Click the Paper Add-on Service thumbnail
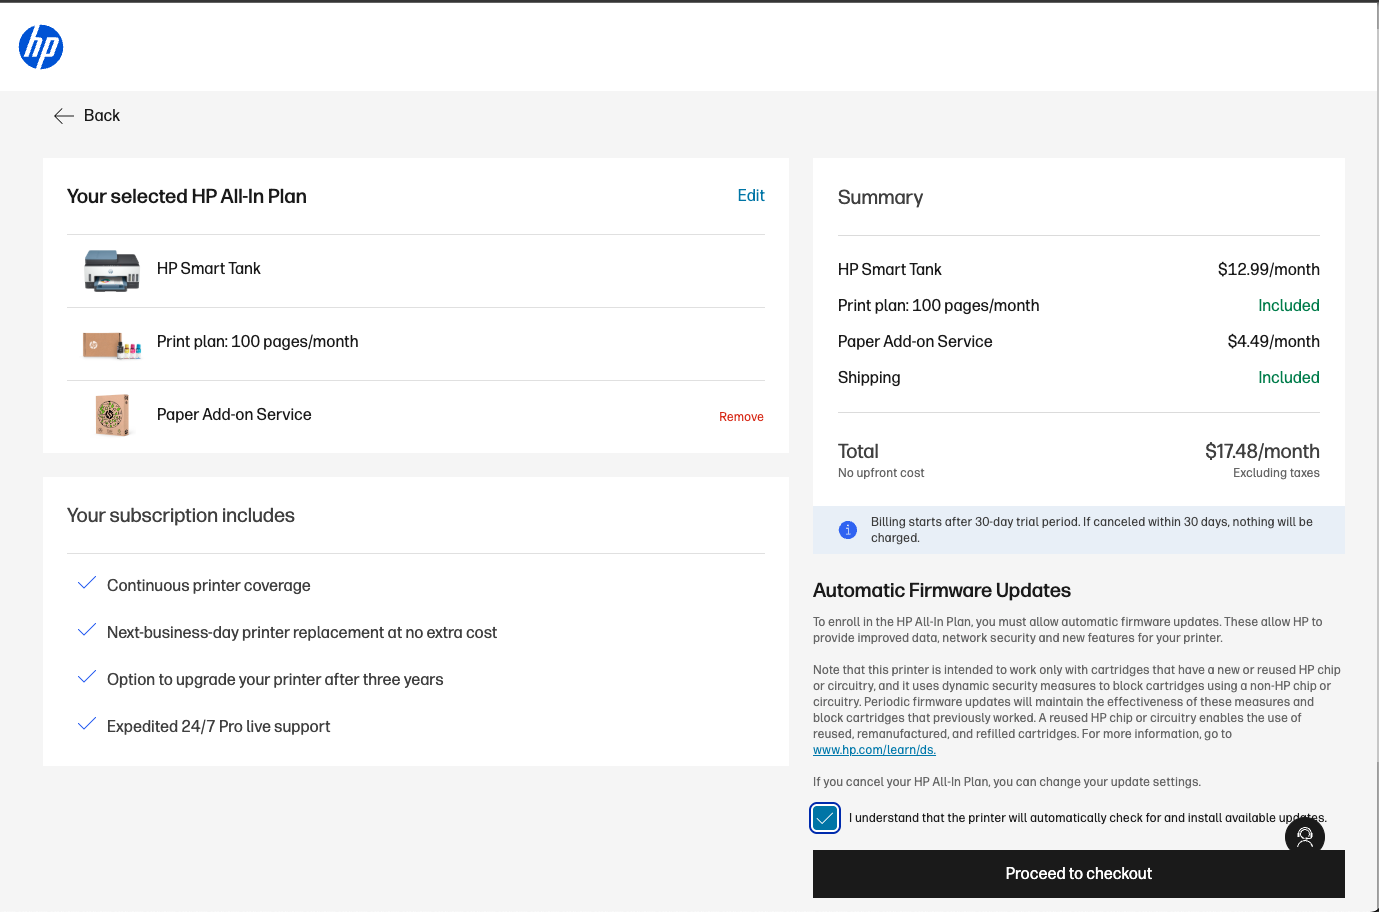Screen dimensions: 1379x912 (111, 414)
